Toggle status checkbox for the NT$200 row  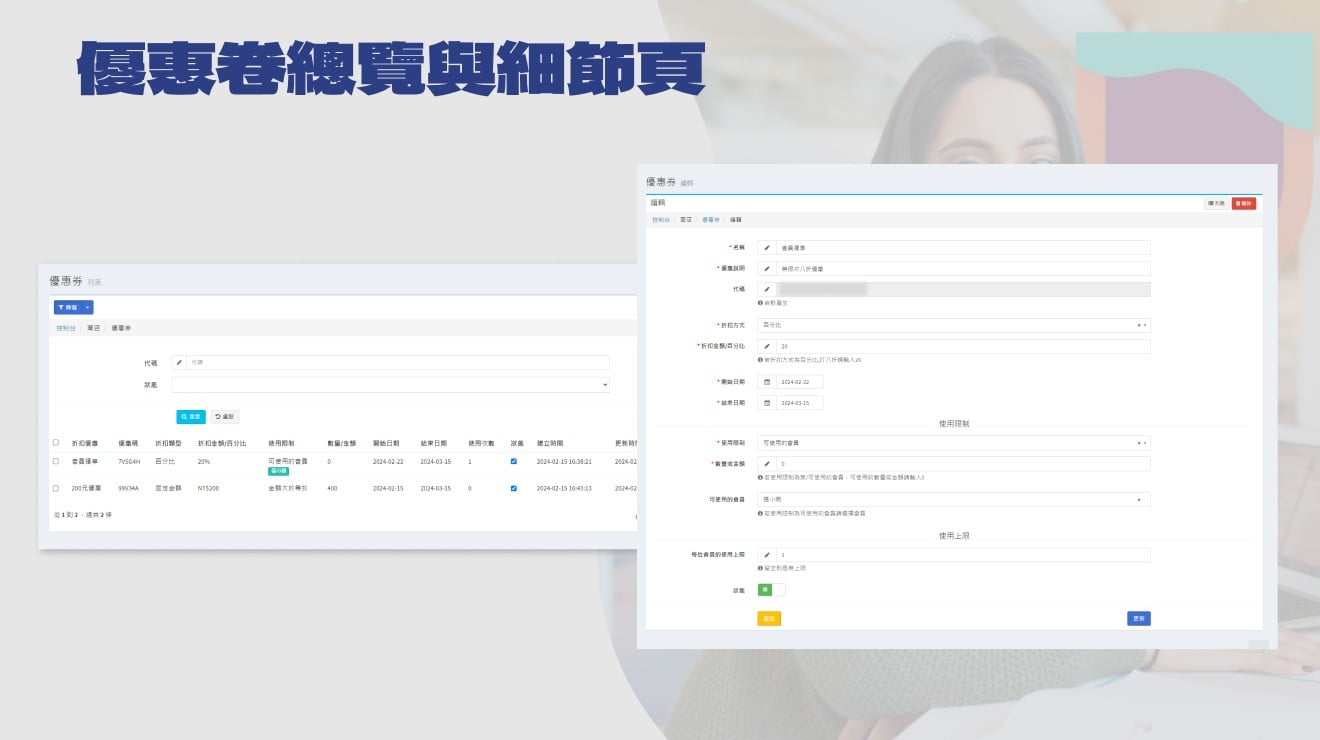pyautogui.click(x=514, y=488)
